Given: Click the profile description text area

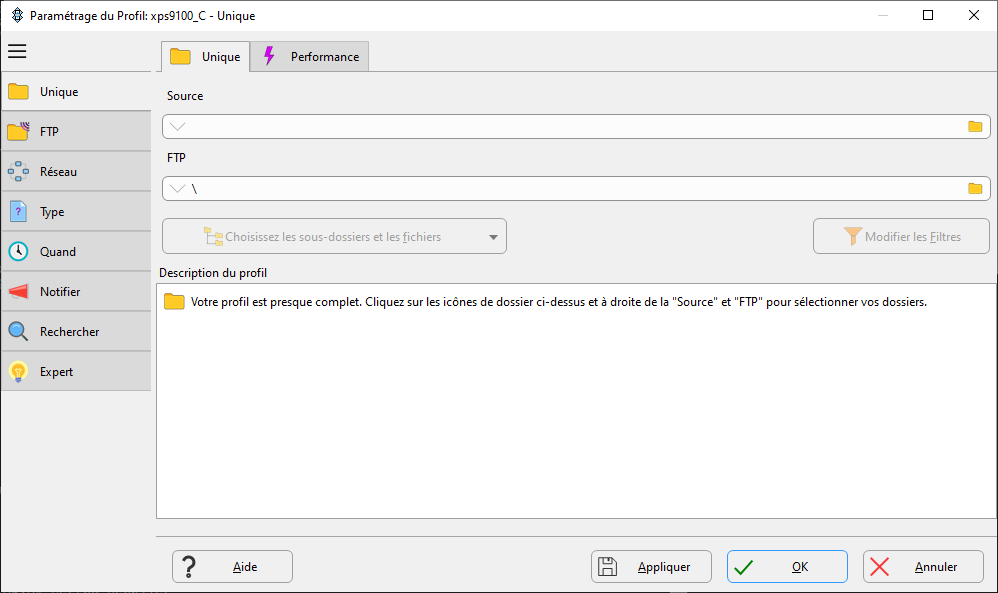Looking at the screenshot, I should (577, 401).
